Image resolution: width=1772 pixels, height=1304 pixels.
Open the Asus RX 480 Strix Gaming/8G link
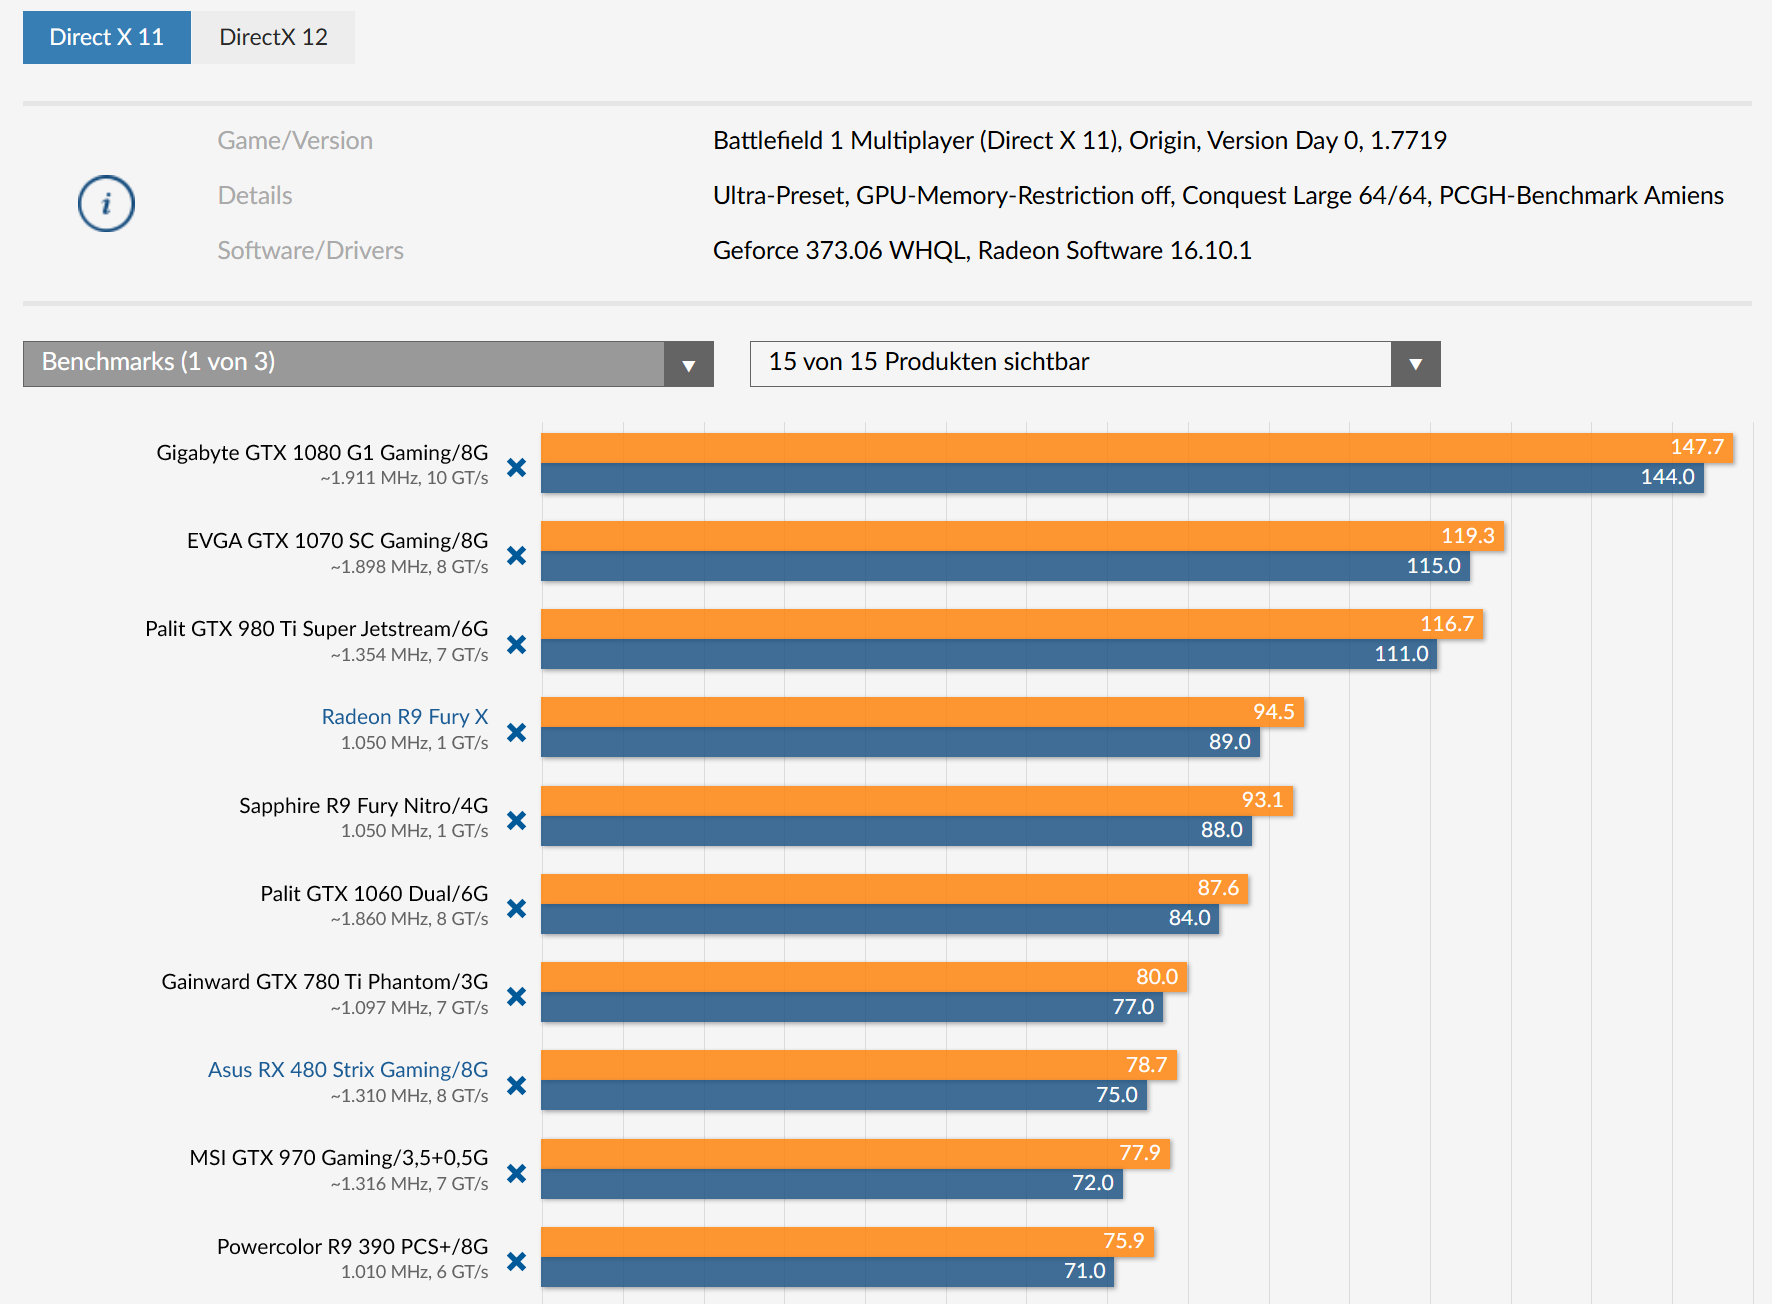click(347, 1070)
